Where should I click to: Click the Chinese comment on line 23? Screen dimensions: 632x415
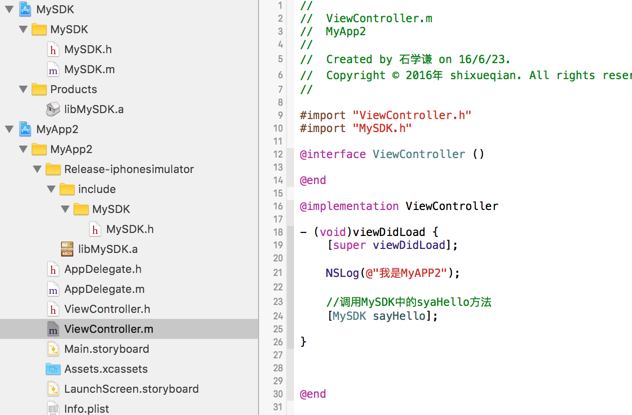pyautogui.click(x=409, y=302)
